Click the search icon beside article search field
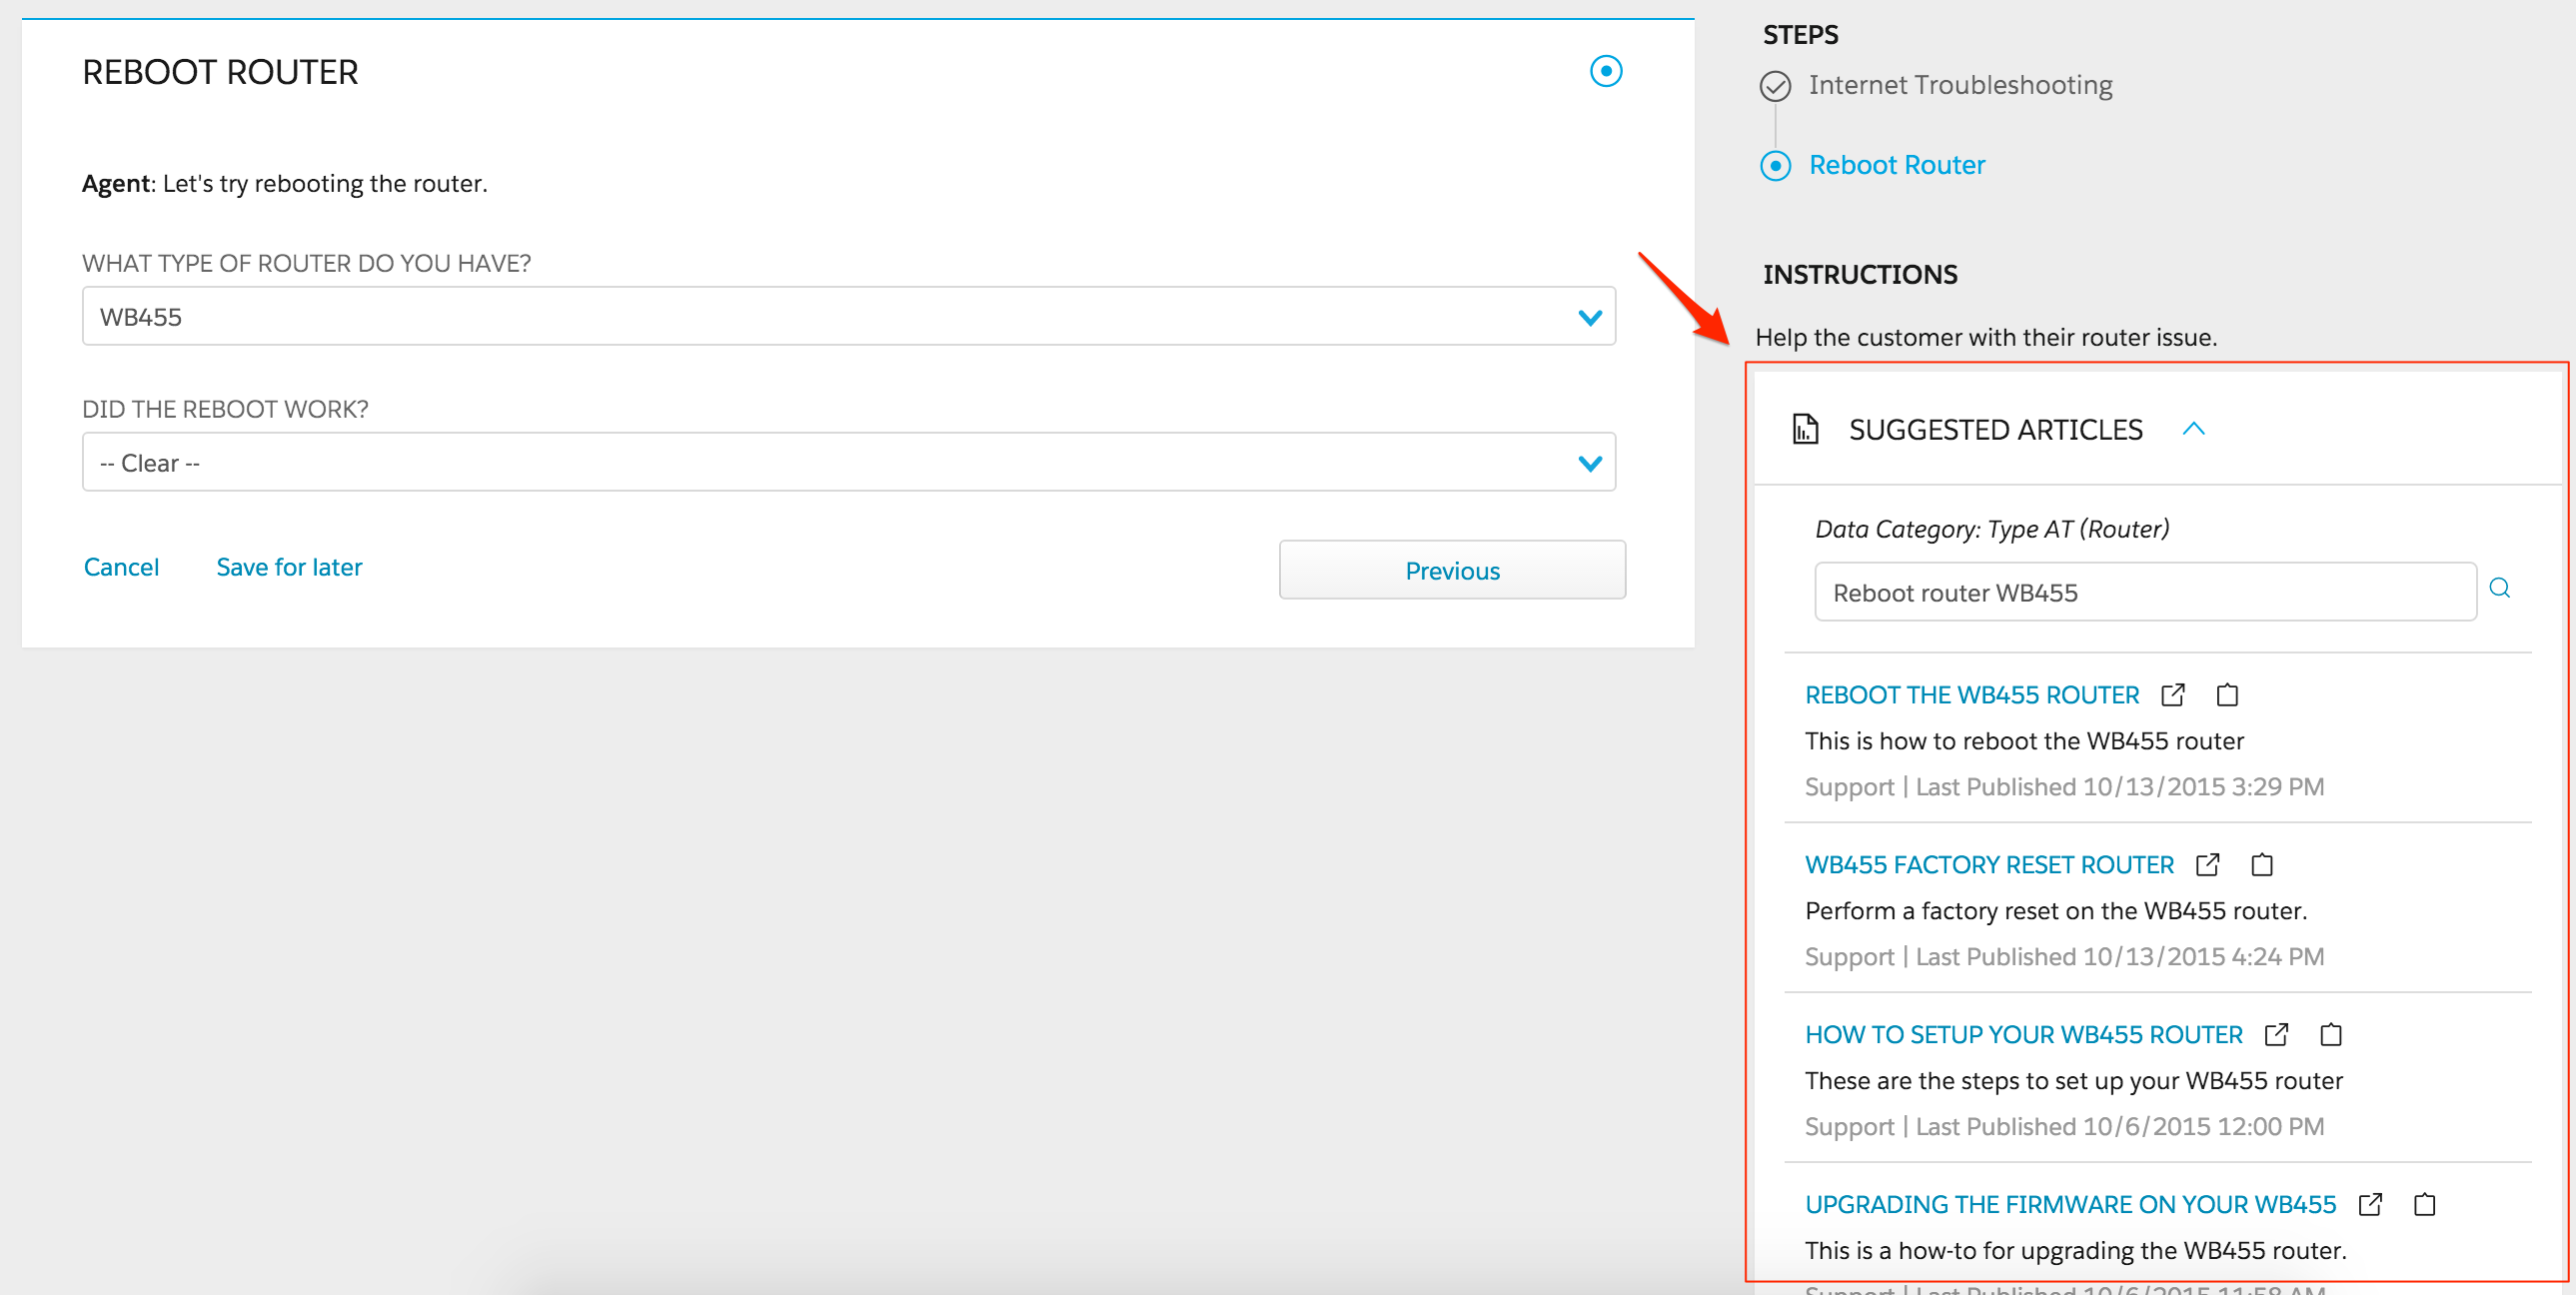2576x1295 pixels. point(2499,588)
